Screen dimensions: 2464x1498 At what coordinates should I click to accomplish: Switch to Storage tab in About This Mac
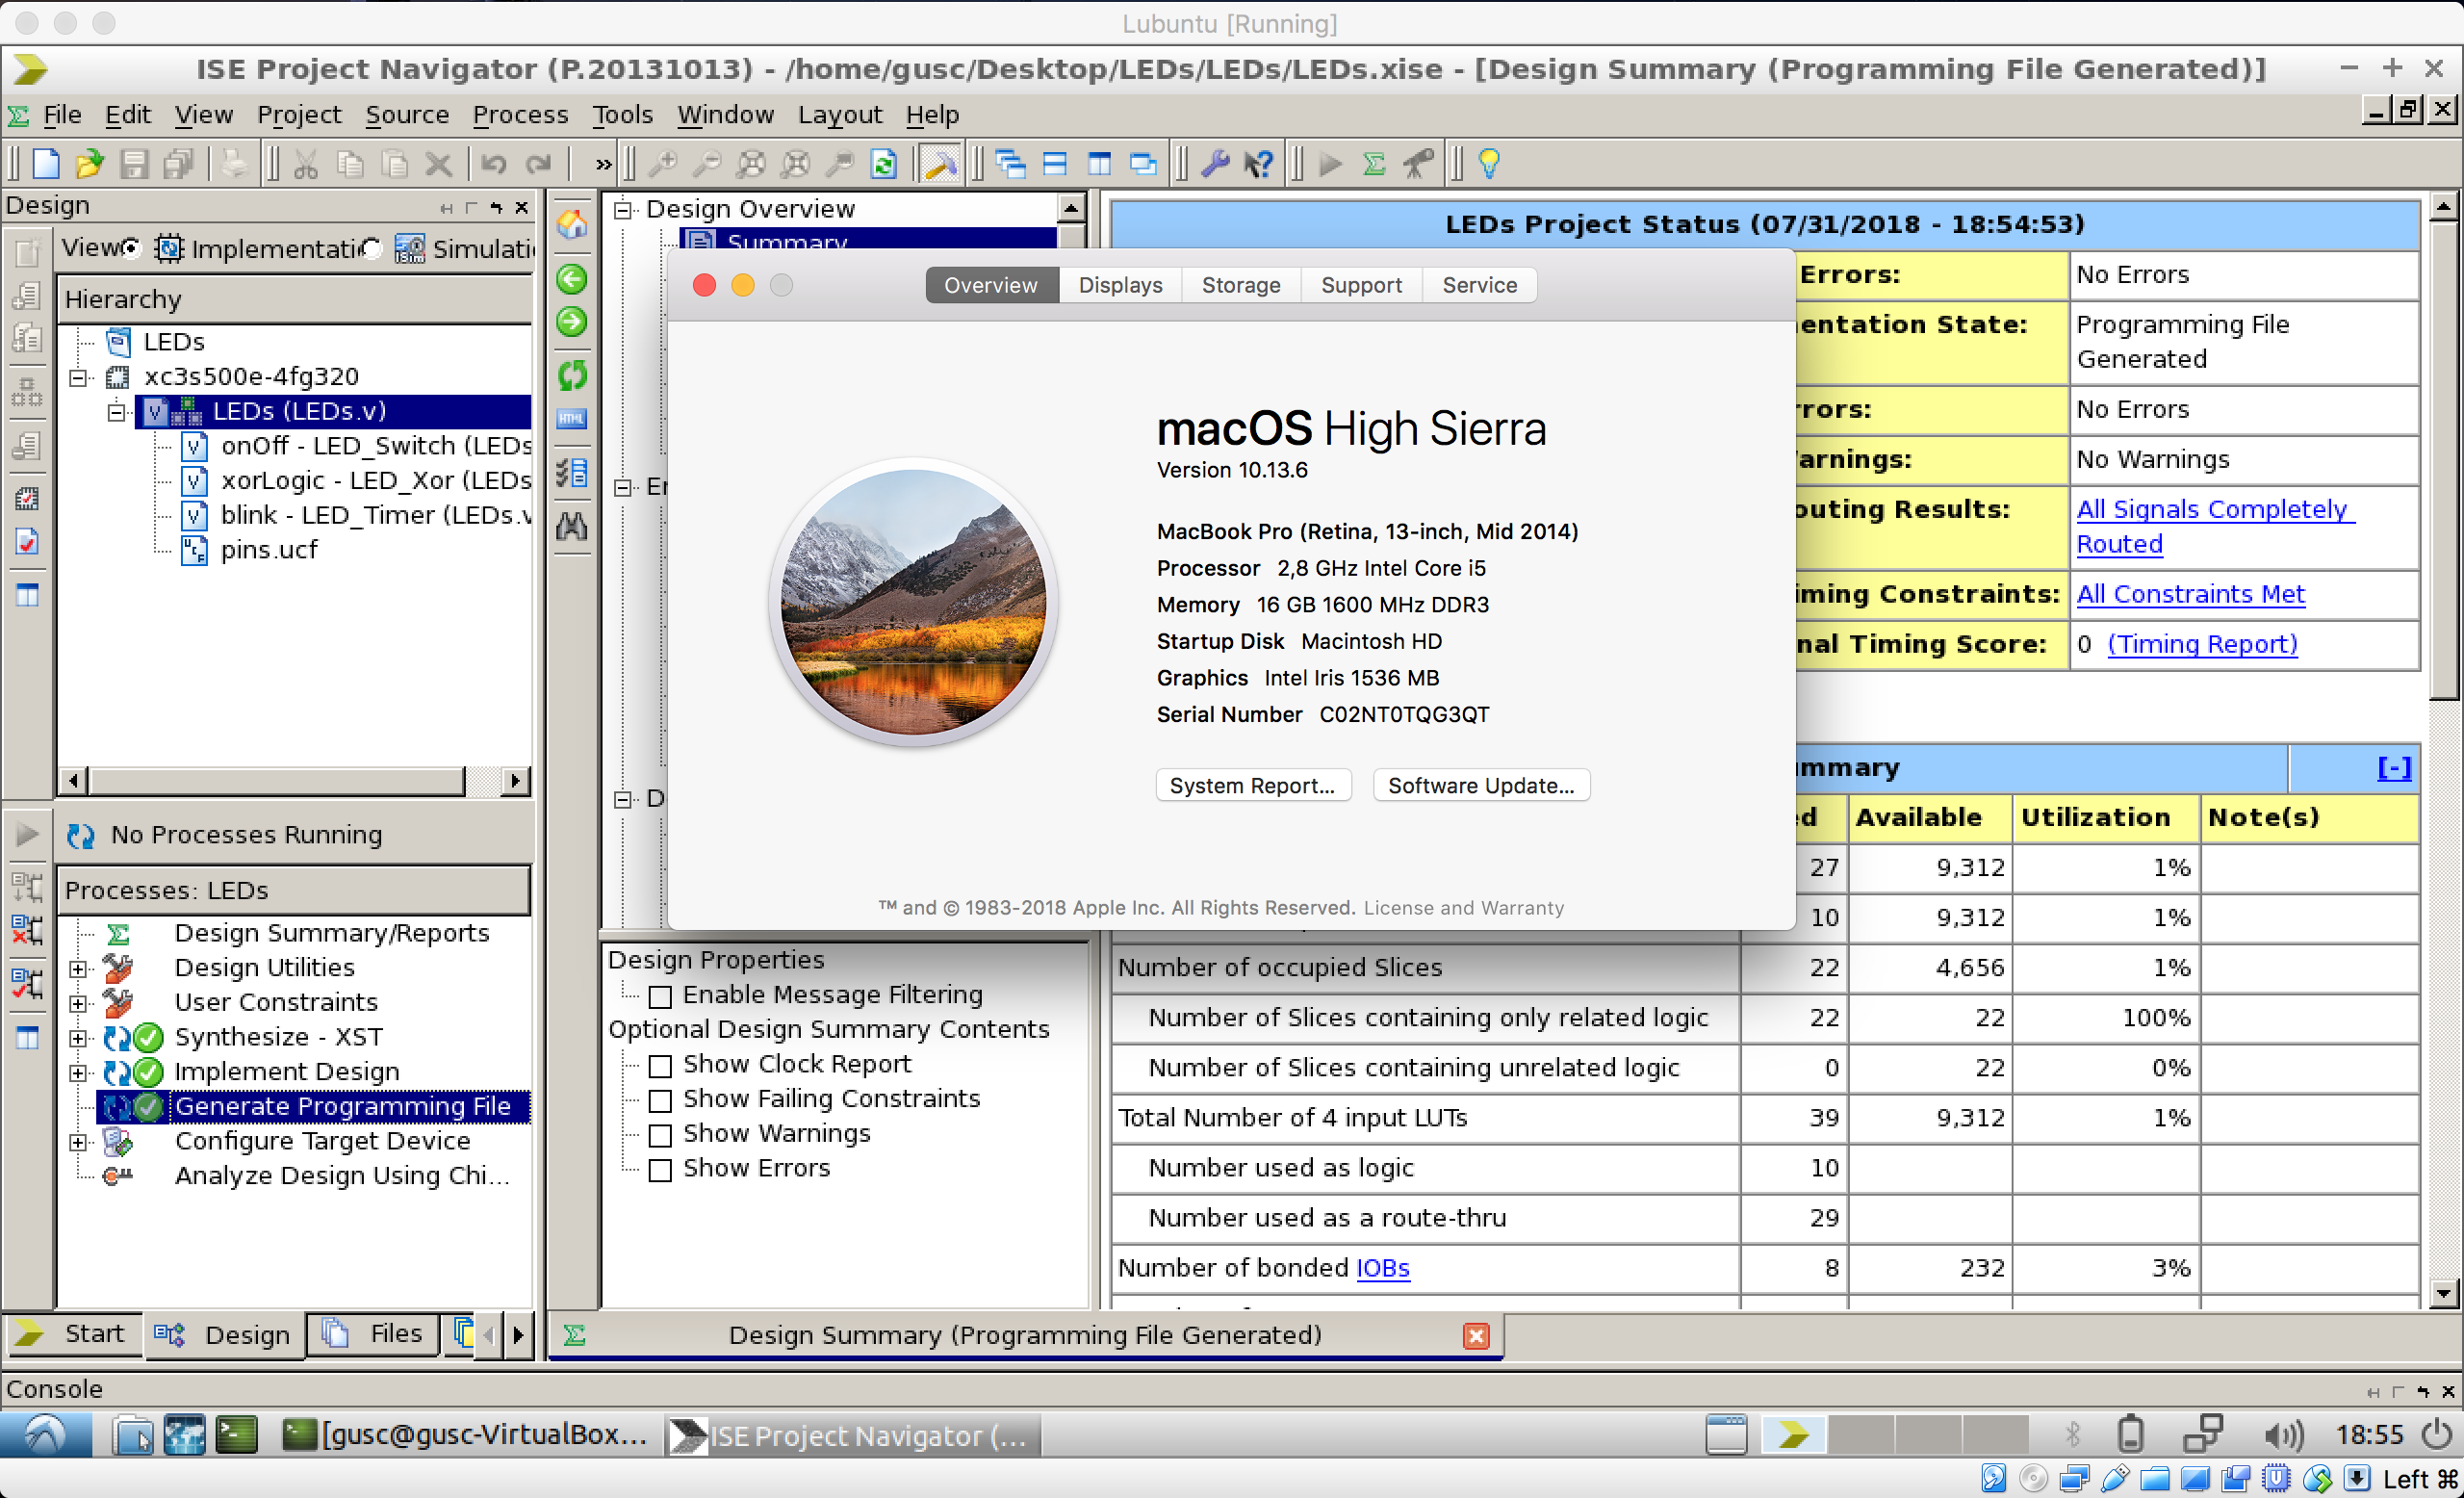pyautogui.click(x=1241, y=285)
